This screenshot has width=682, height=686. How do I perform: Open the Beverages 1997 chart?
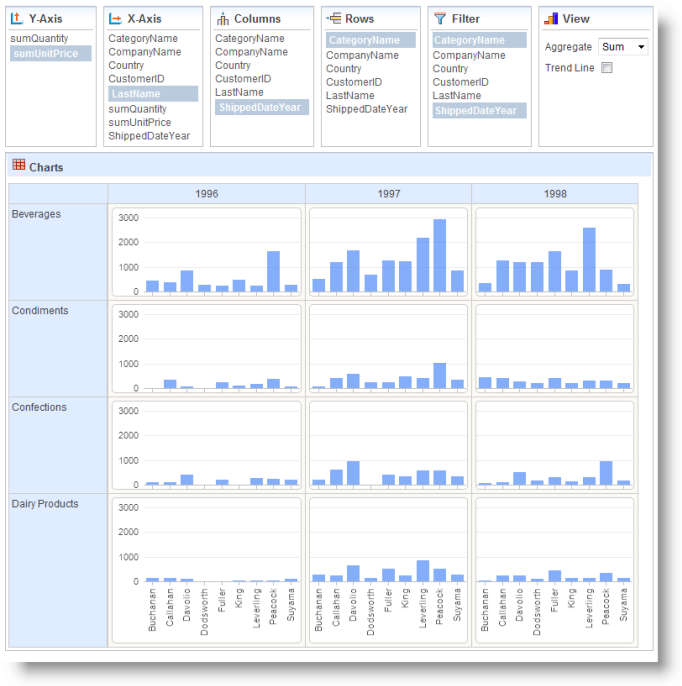point(388,252)
